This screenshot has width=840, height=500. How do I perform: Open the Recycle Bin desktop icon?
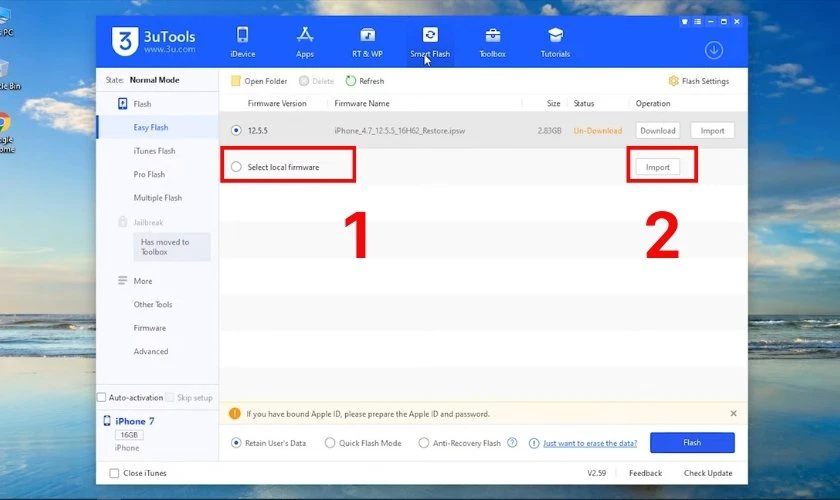[8, 74]
